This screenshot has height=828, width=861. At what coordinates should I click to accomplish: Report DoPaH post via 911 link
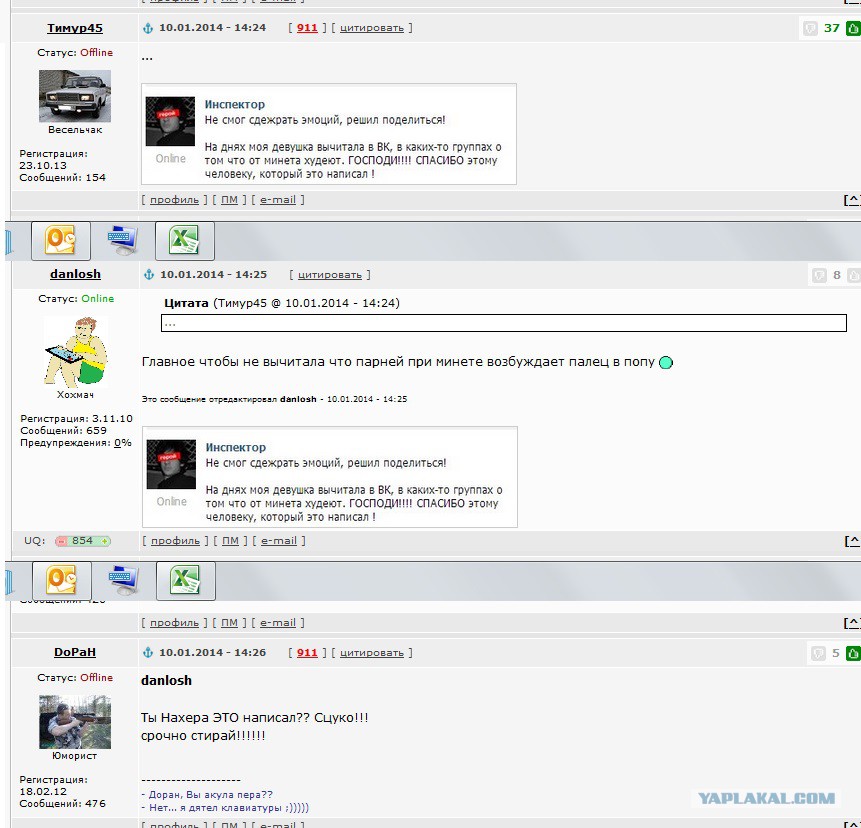coord(307,652)
